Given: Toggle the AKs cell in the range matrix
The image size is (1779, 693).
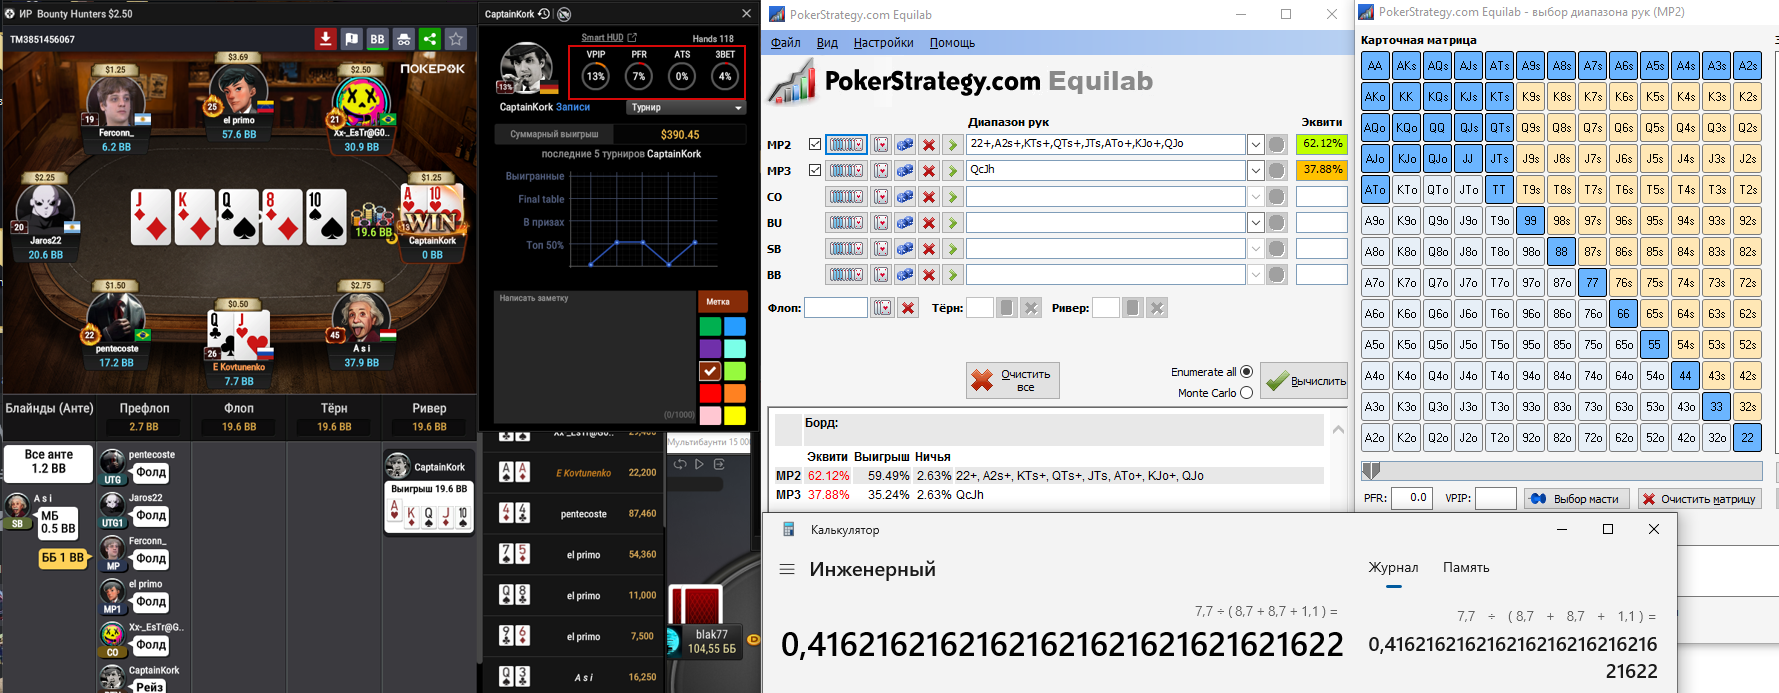Looking at the screenshot, I should point(1406,66).
